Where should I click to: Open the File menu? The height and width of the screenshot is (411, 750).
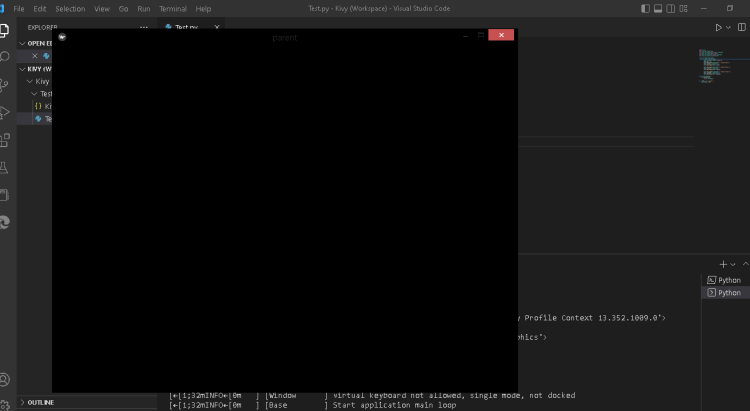[19, 9]
